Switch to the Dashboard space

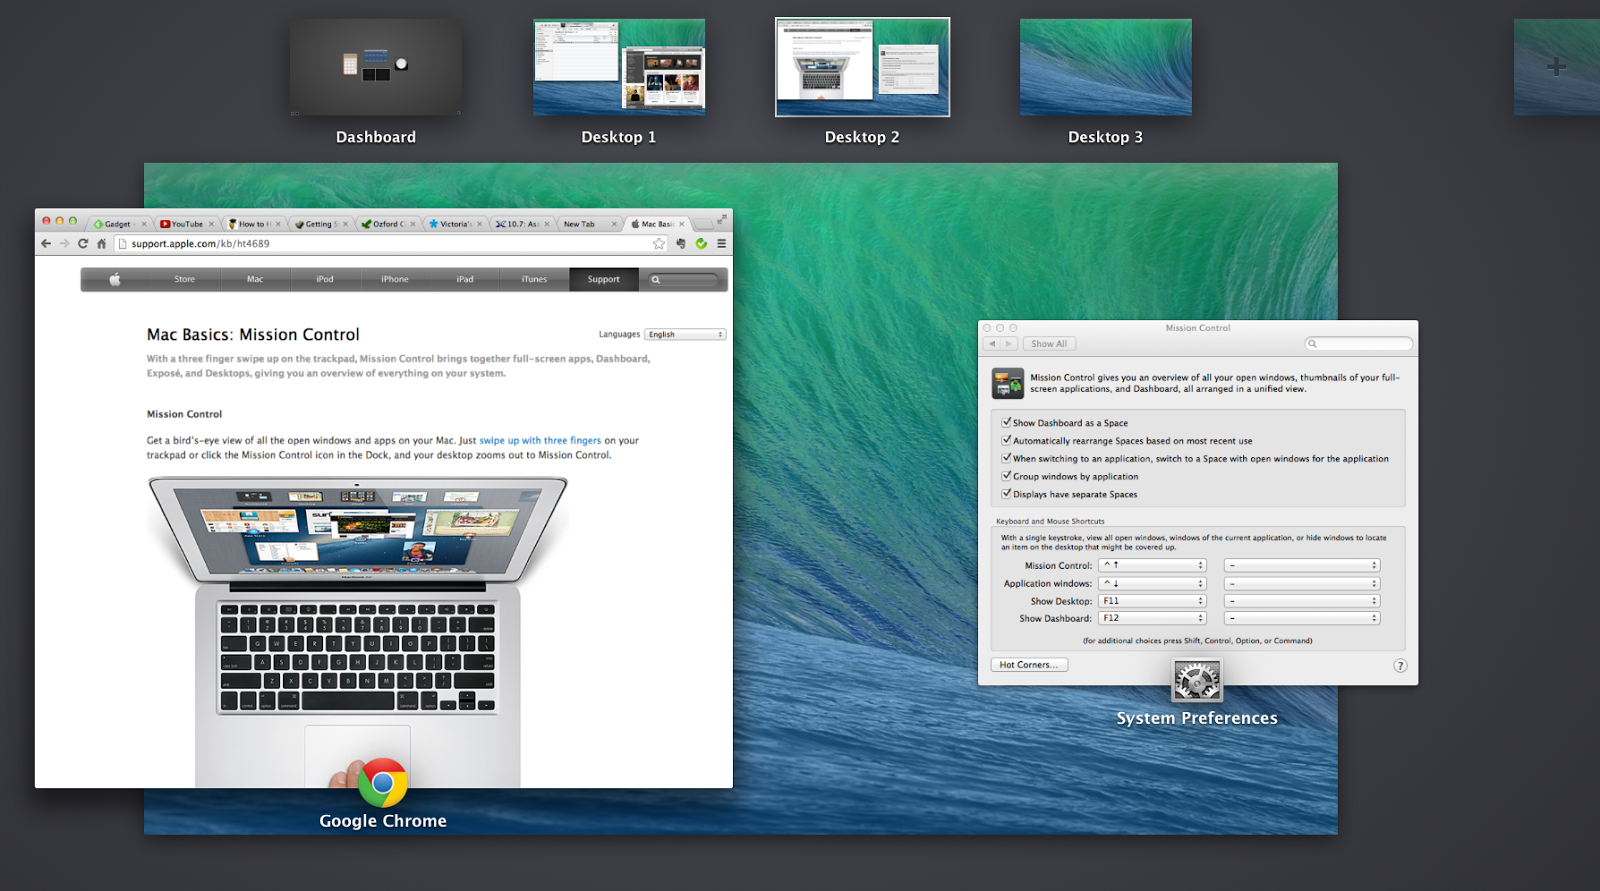pyautogui.click(x=376, y=67)
